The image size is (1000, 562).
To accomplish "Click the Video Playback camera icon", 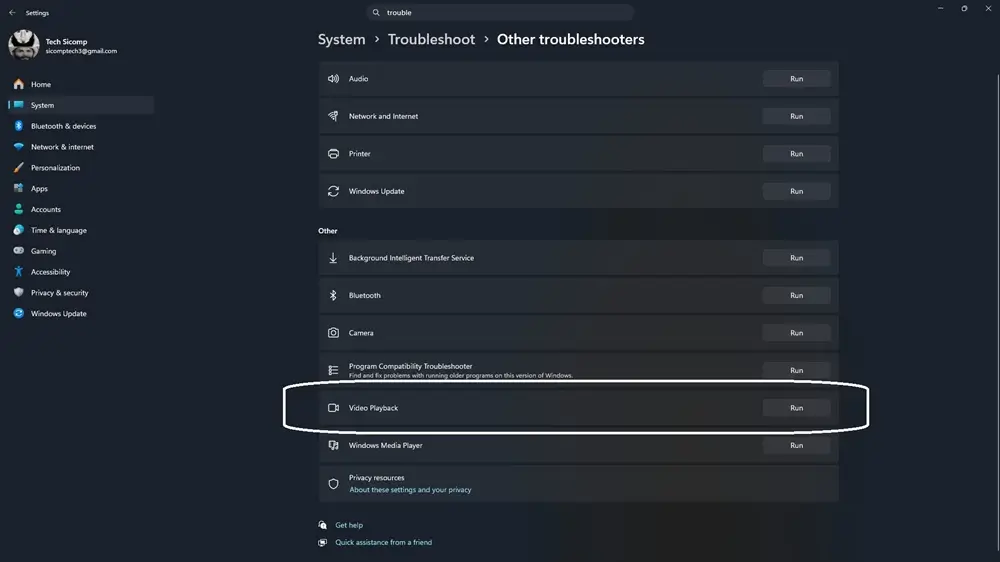I will point(333,408).
